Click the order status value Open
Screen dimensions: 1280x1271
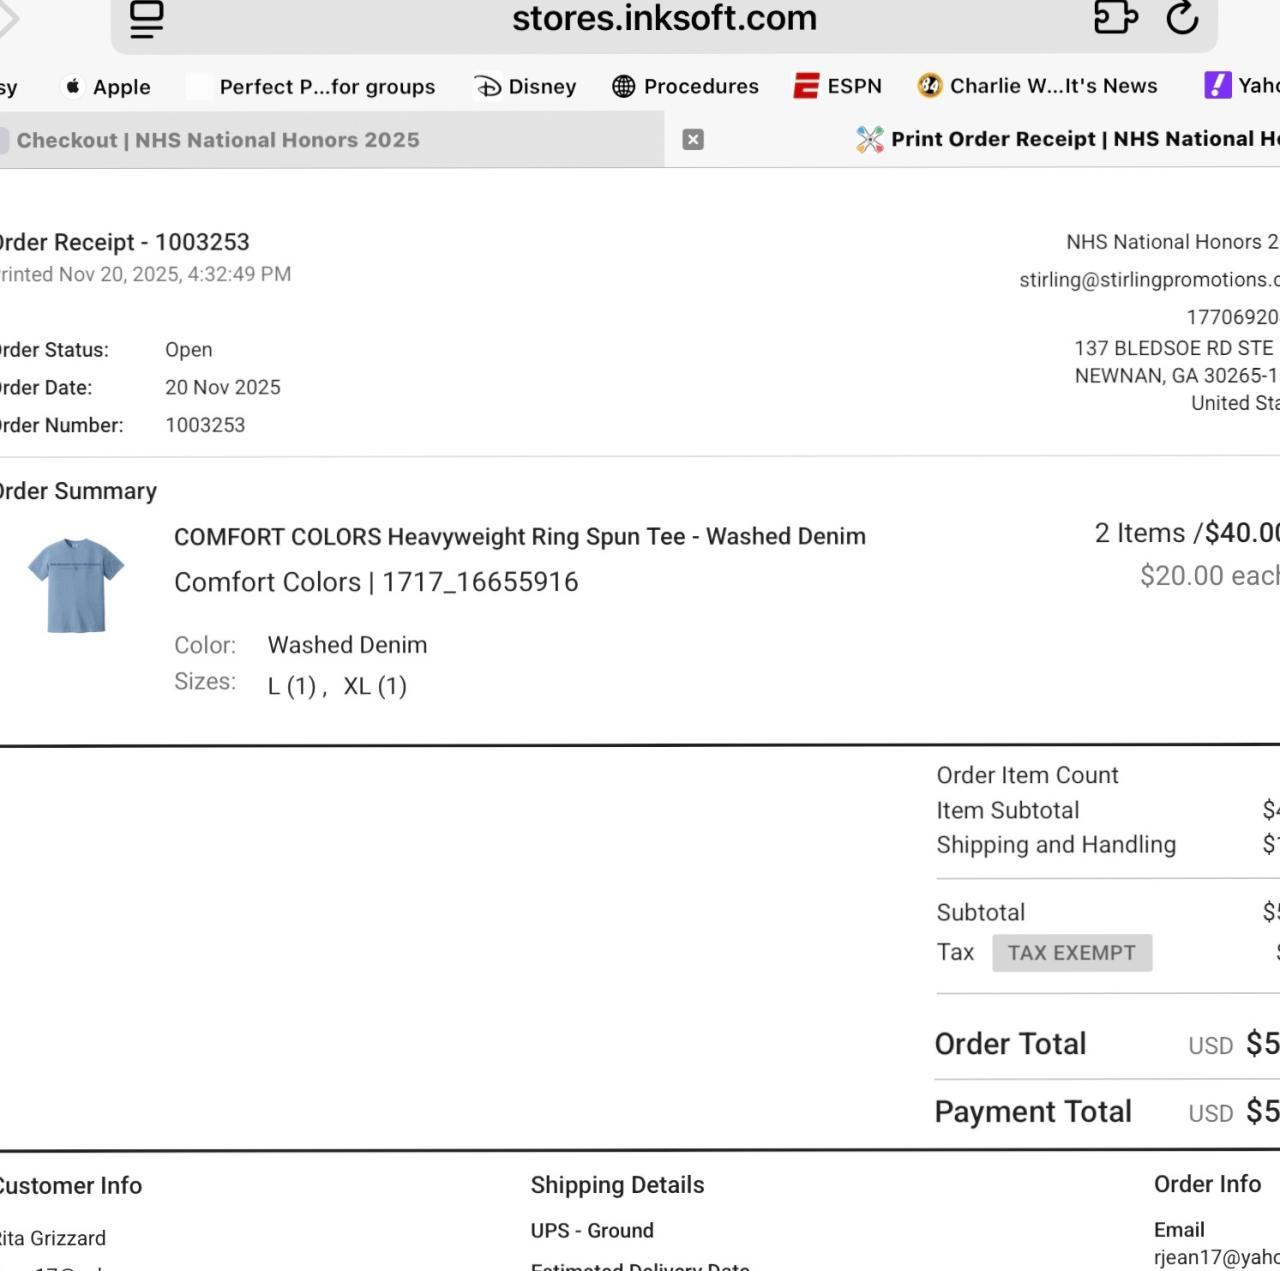(x=189, y=350)
